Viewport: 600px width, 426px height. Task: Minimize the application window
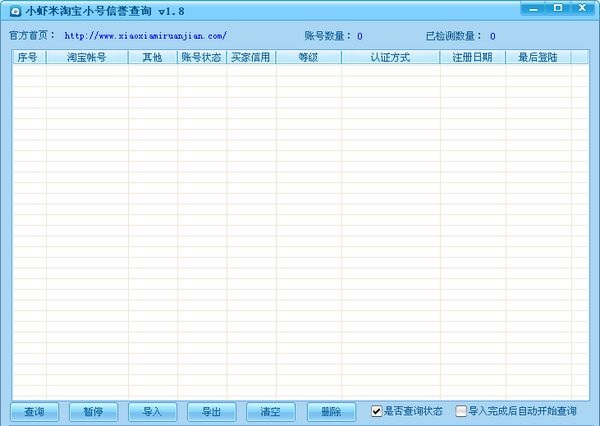coord(535,8)
